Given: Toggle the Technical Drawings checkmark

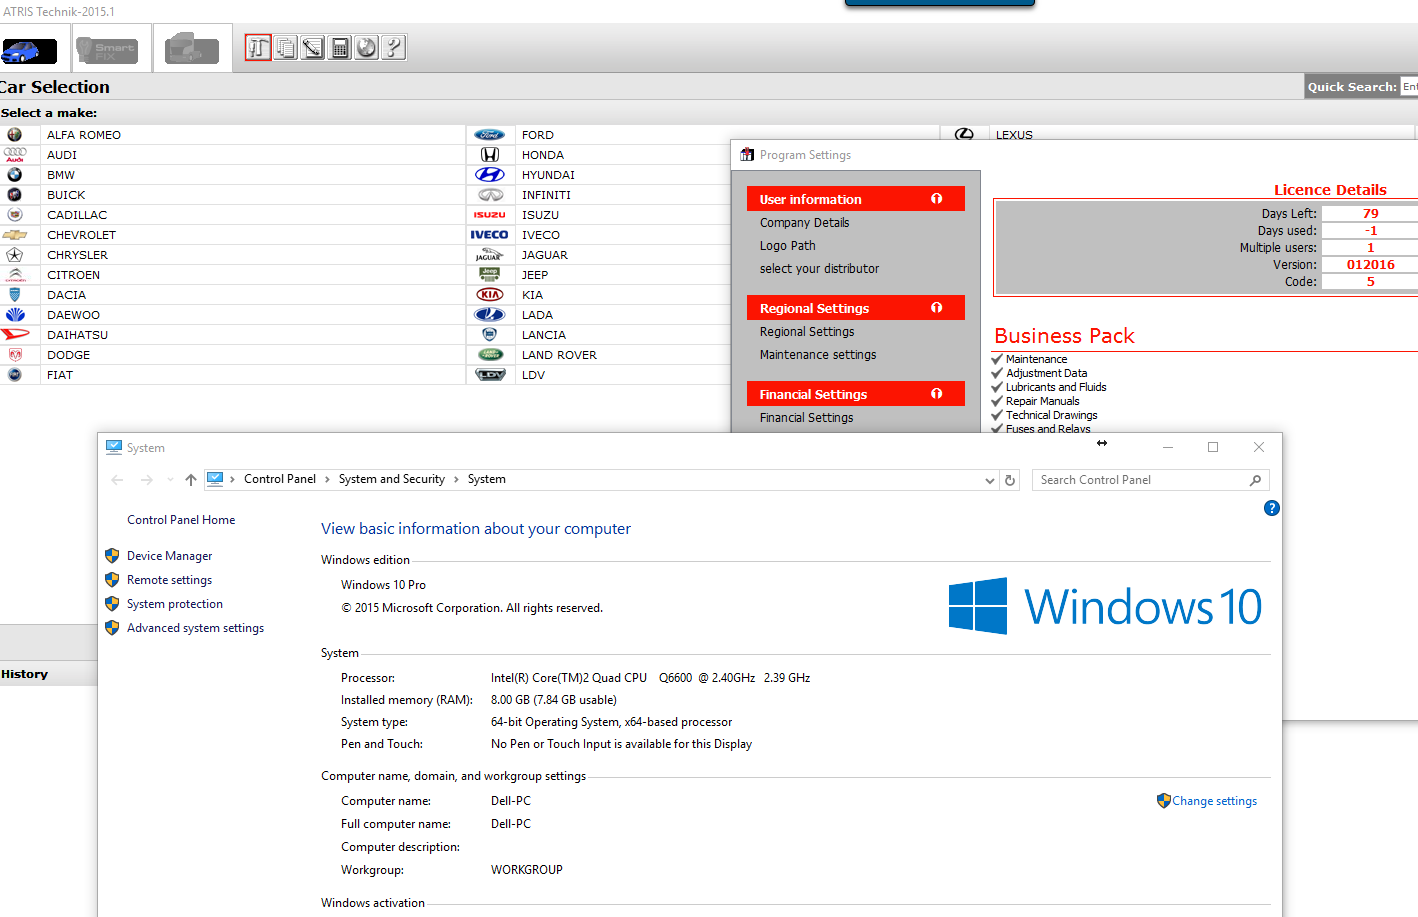Looking at the screenshot, I should click(997, 415).
